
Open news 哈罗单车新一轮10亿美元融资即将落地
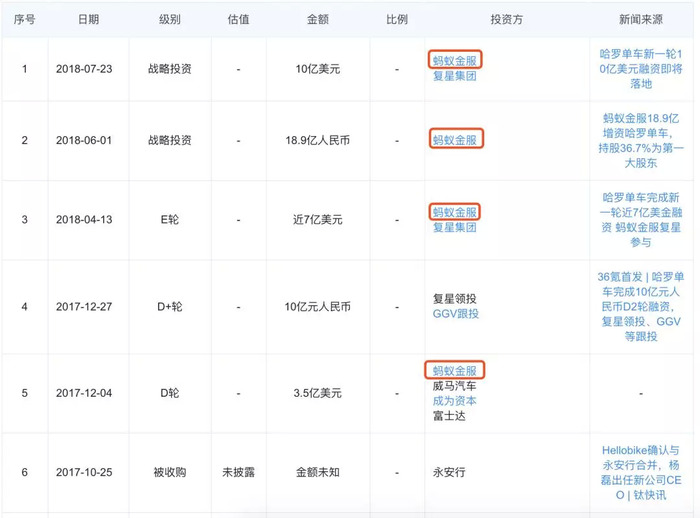point(641,69)
